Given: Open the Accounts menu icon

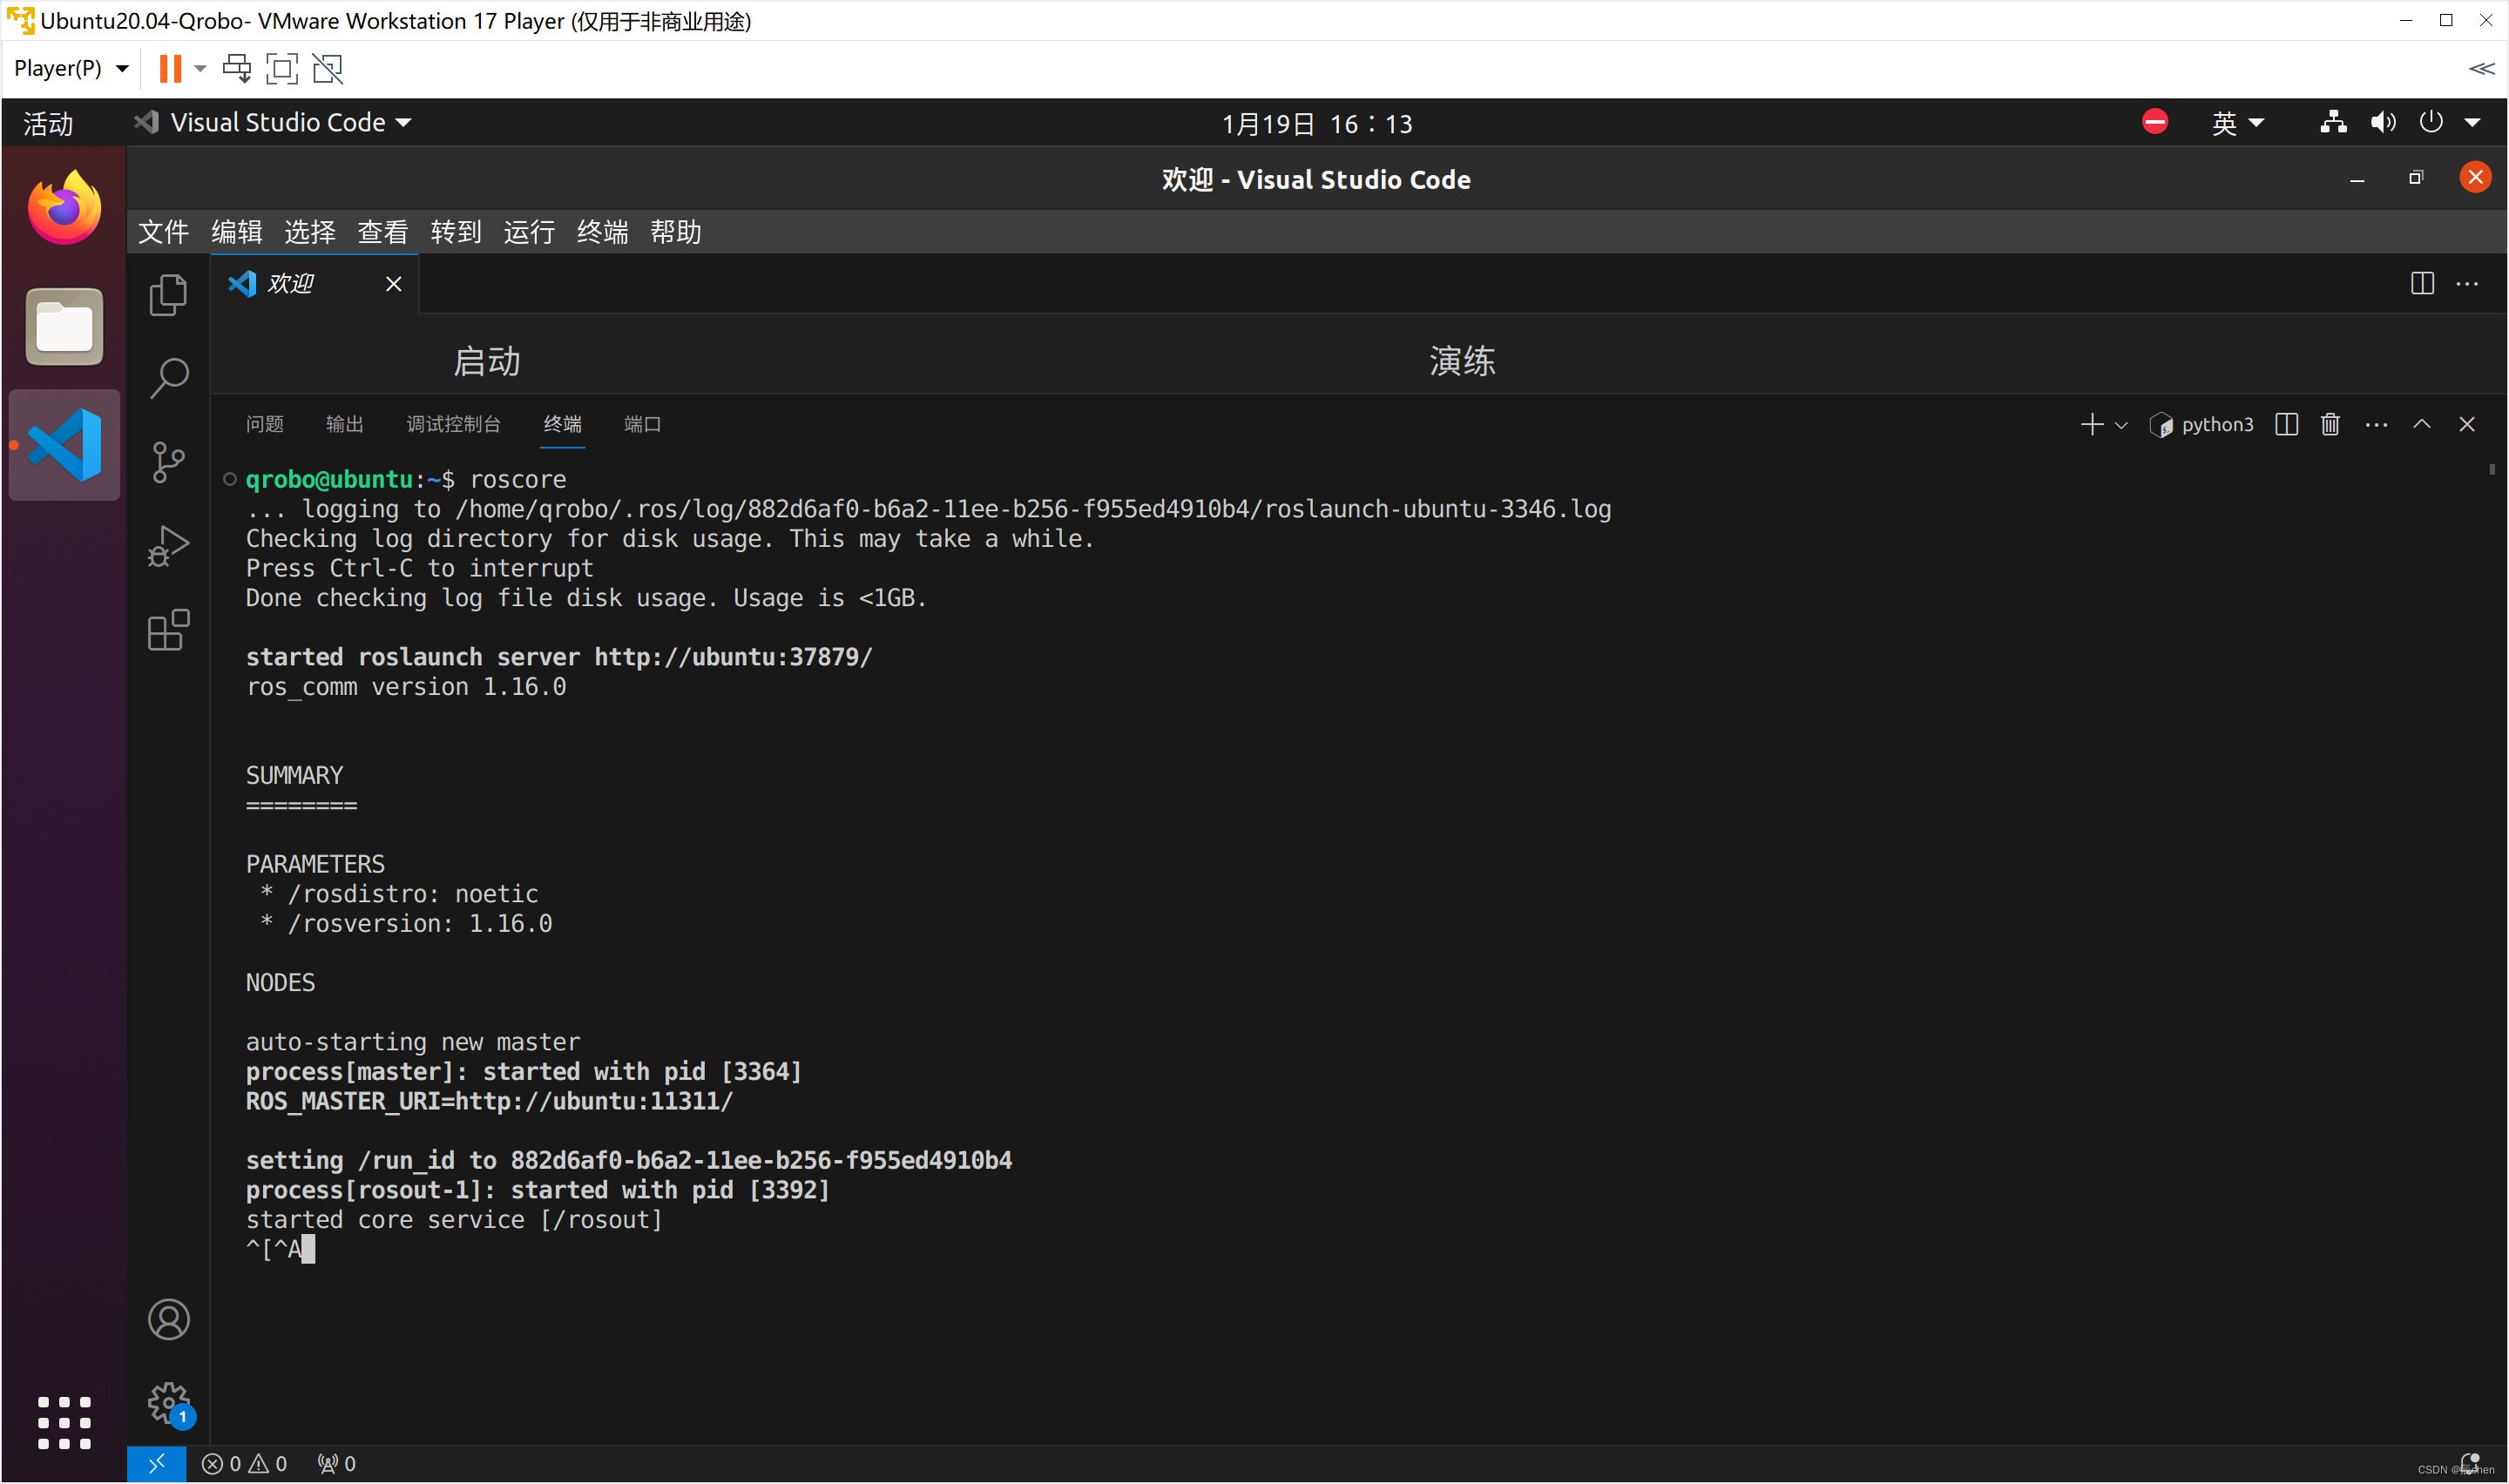Looking at the screenshot, I should pyautogui.click(x=168, y=1320).
